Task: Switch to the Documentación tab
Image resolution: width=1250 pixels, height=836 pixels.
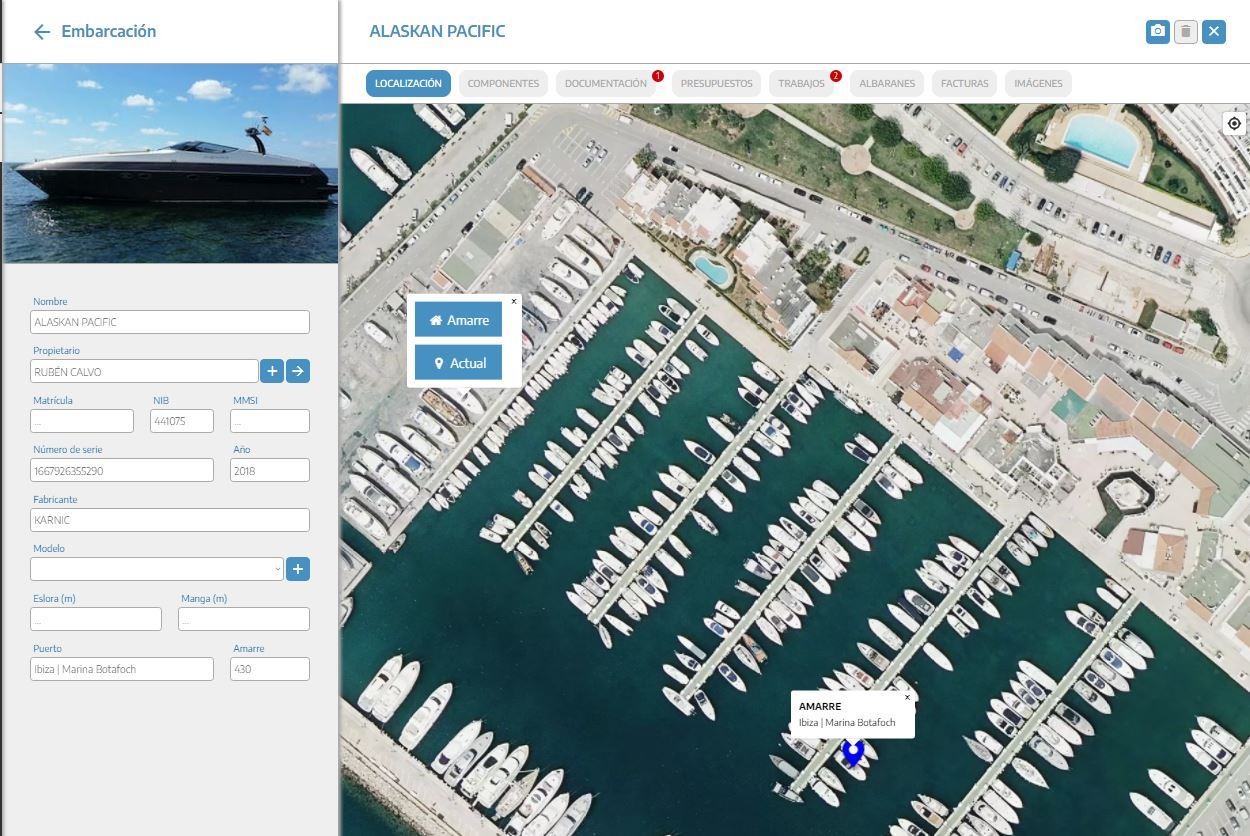Action: click(605, 84)
